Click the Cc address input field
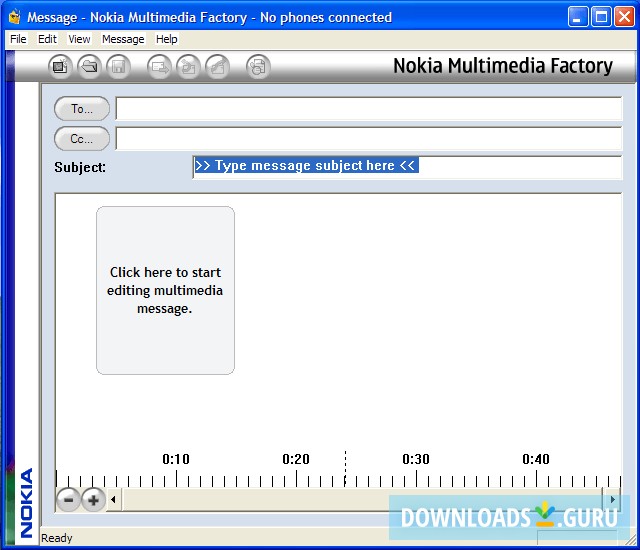Screen dimensions: 640x550 (369, 139)
